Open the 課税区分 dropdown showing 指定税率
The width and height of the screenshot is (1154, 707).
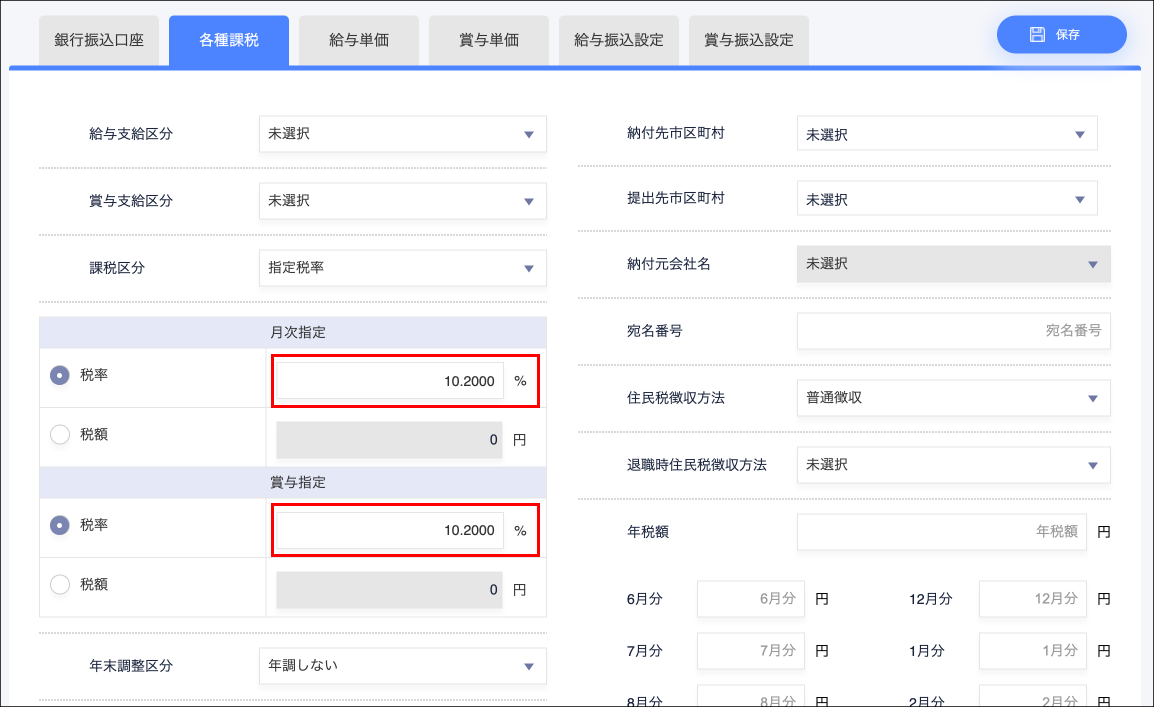[x=402, y=268]
